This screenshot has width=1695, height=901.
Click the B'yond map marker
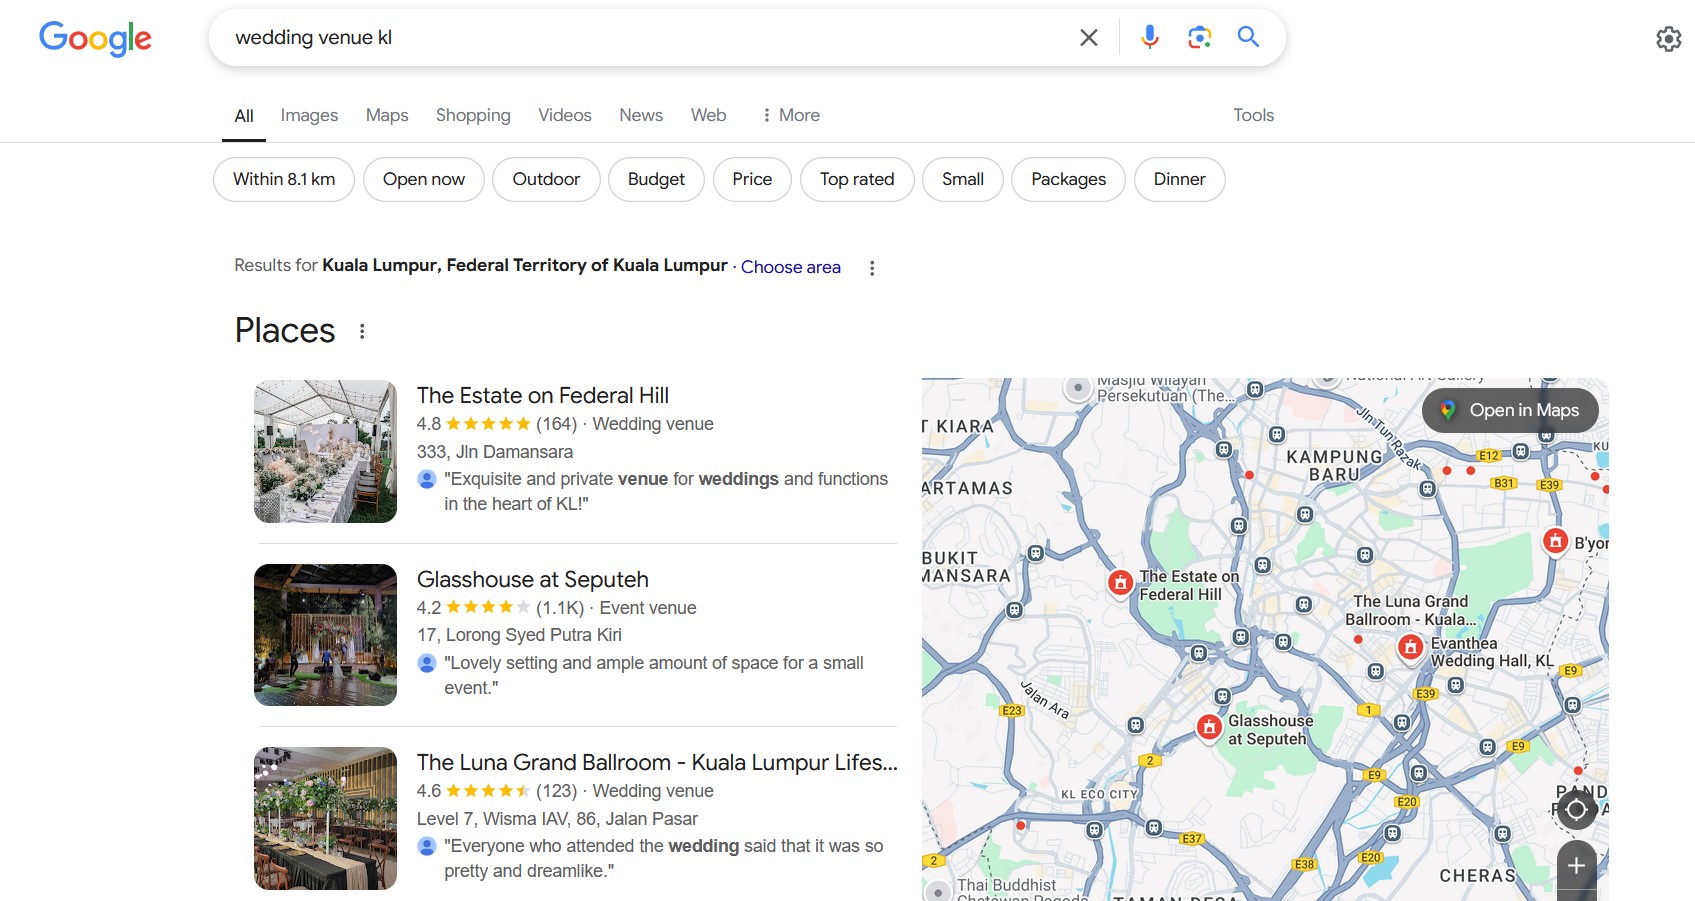click(1555, 541)
